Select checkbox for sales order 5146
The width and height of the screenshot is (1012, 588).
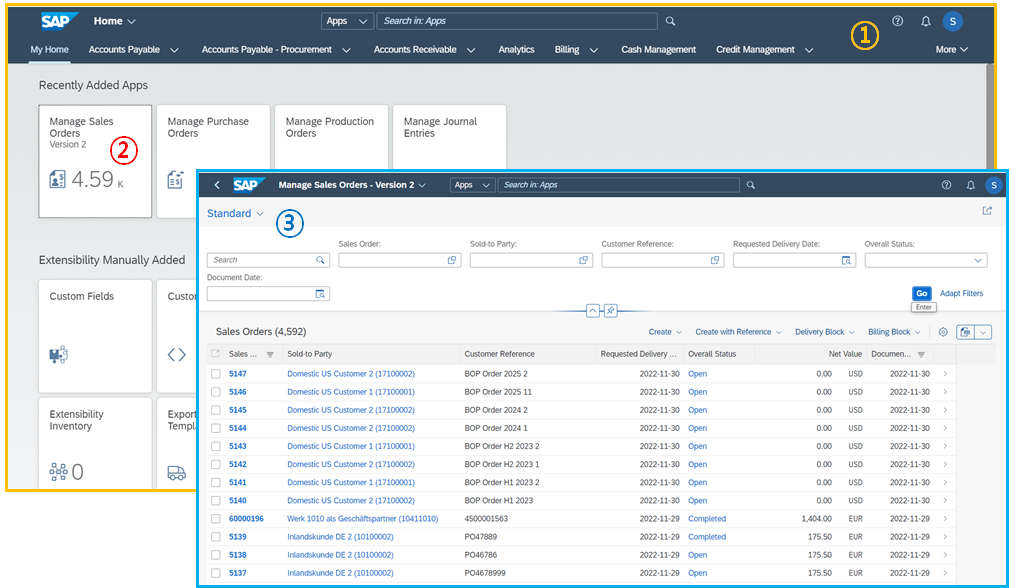[x=216, y=392]
